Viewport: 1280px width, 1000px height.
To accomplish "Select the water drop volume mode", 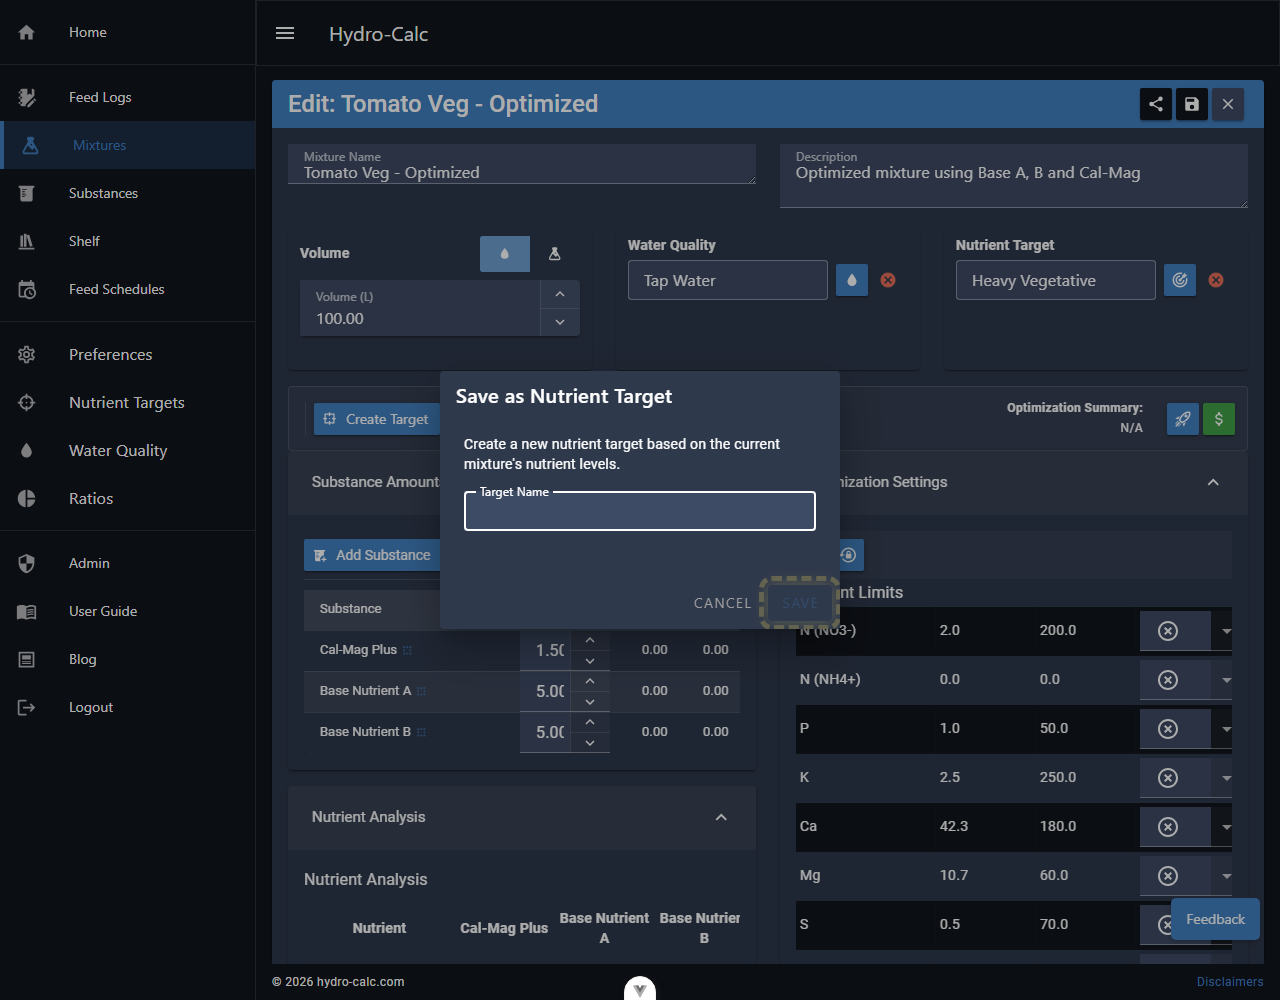I will click(x=505, y=254).
